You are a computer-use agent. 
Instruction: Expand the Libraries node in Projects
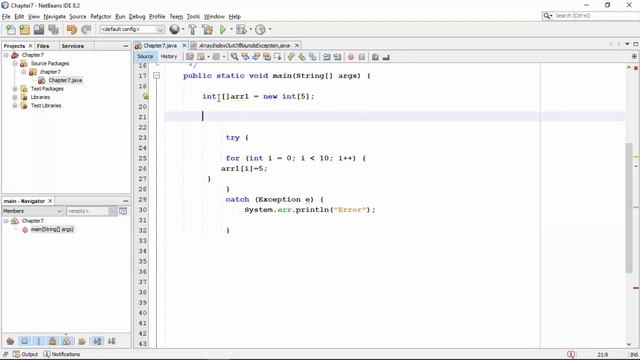(15, 97)
